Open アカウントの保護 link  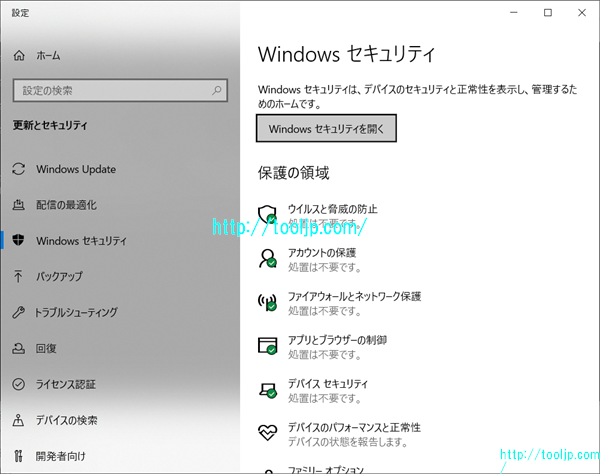click(322, 253)
